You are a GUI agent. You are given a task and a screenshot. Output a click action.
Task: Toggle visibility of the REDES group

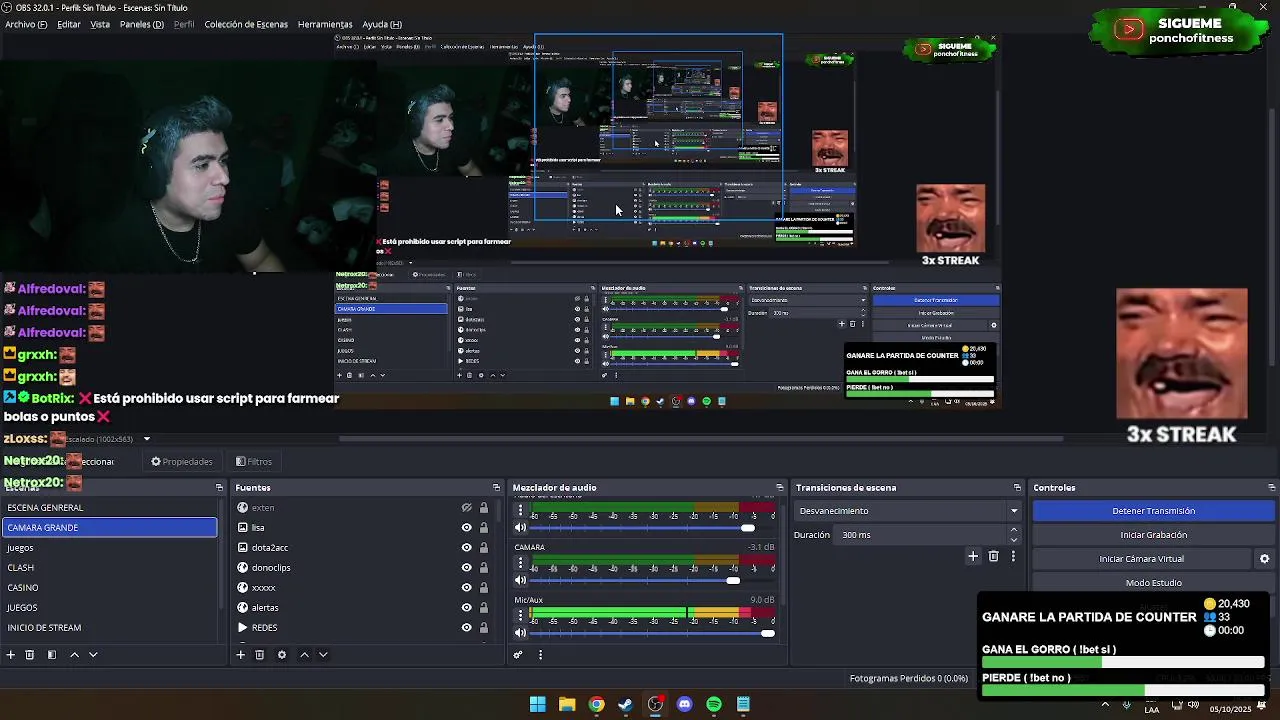coord(466,627)
